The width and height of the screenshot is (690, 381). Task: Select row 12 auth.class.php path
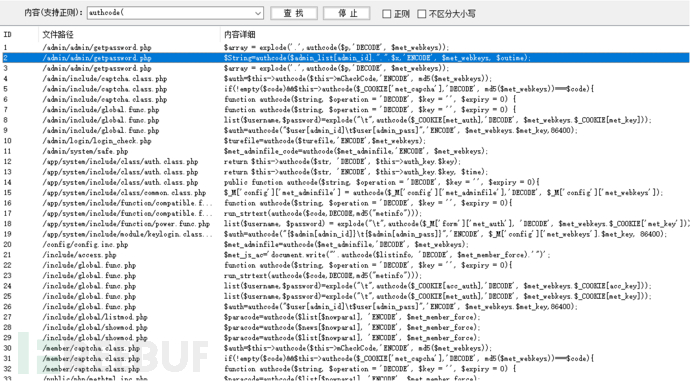point(120,161)
